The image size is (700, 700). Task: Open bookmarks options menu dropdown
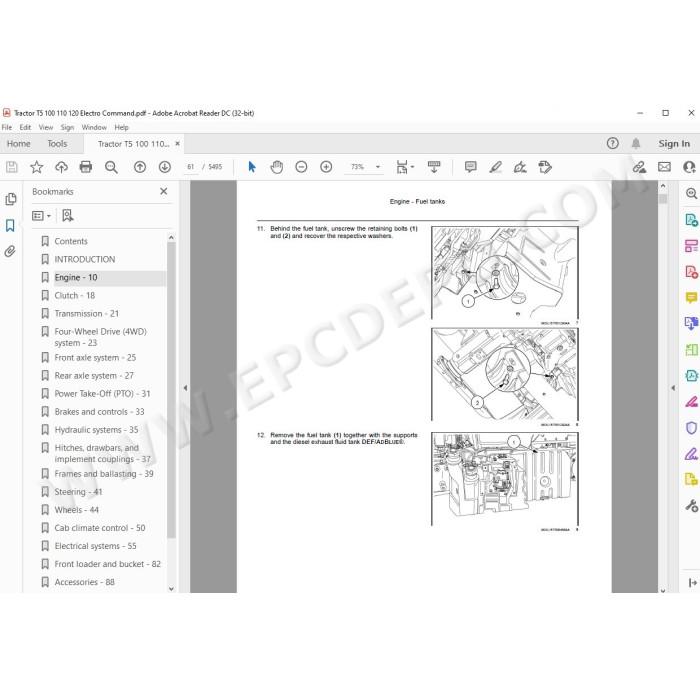click(x=42, y=216)
